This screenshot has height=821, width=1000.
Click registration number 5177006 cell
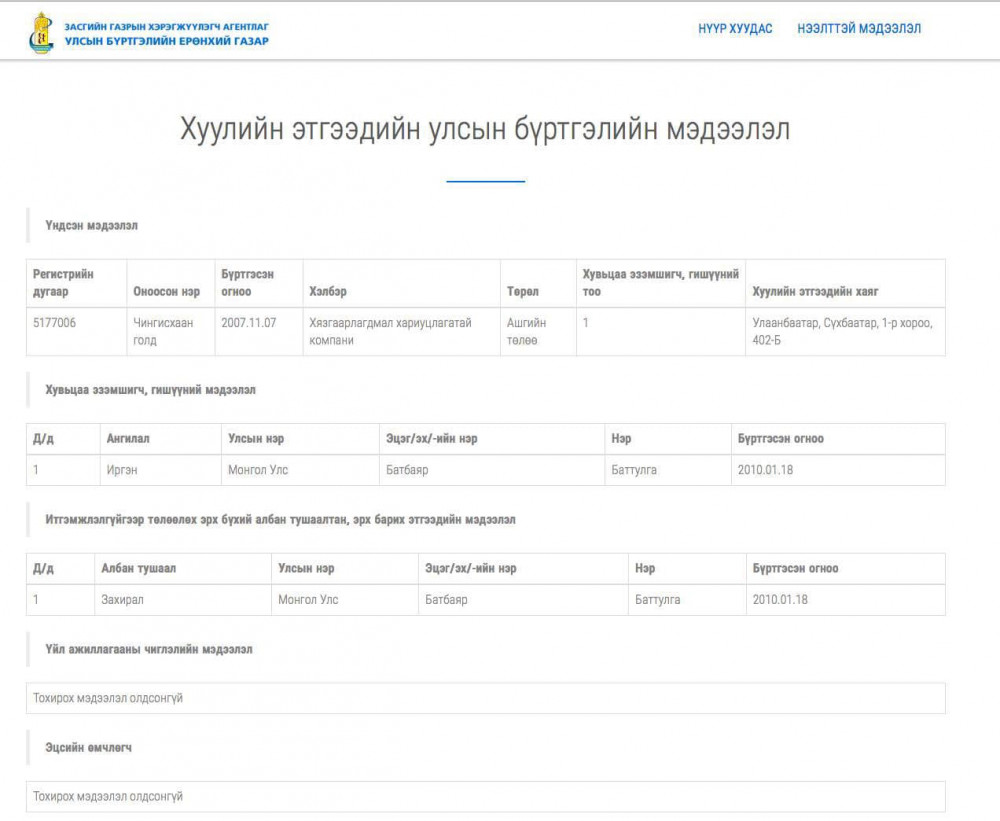pyautogui.click(x=54, y=323)
